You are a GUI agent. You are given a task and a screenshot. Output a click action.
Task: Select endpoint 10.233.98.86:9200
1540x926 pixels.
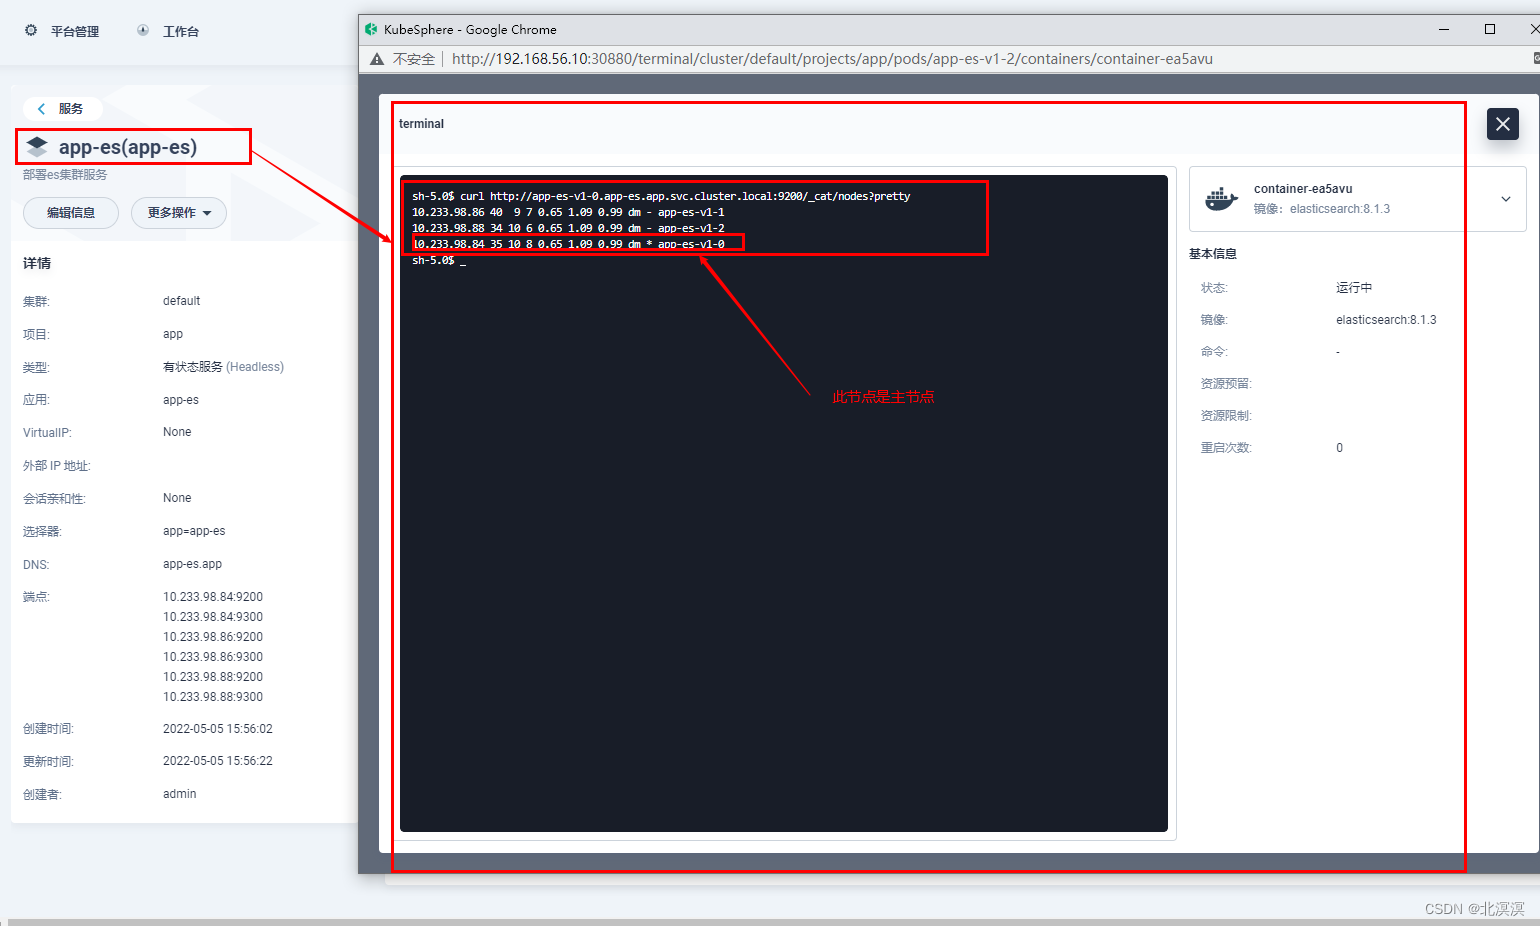click(x=213, y=637)
